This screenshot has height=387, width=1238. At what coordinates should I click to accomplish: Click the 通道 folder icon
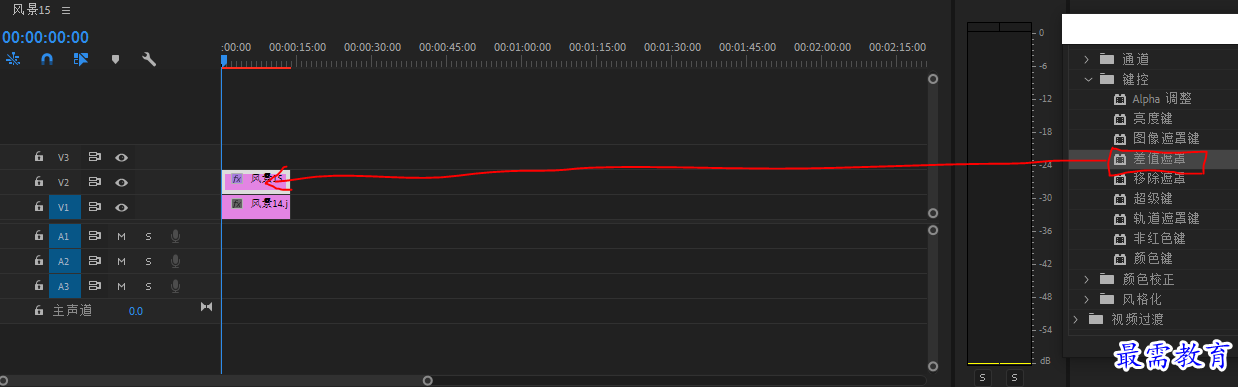1107,59
